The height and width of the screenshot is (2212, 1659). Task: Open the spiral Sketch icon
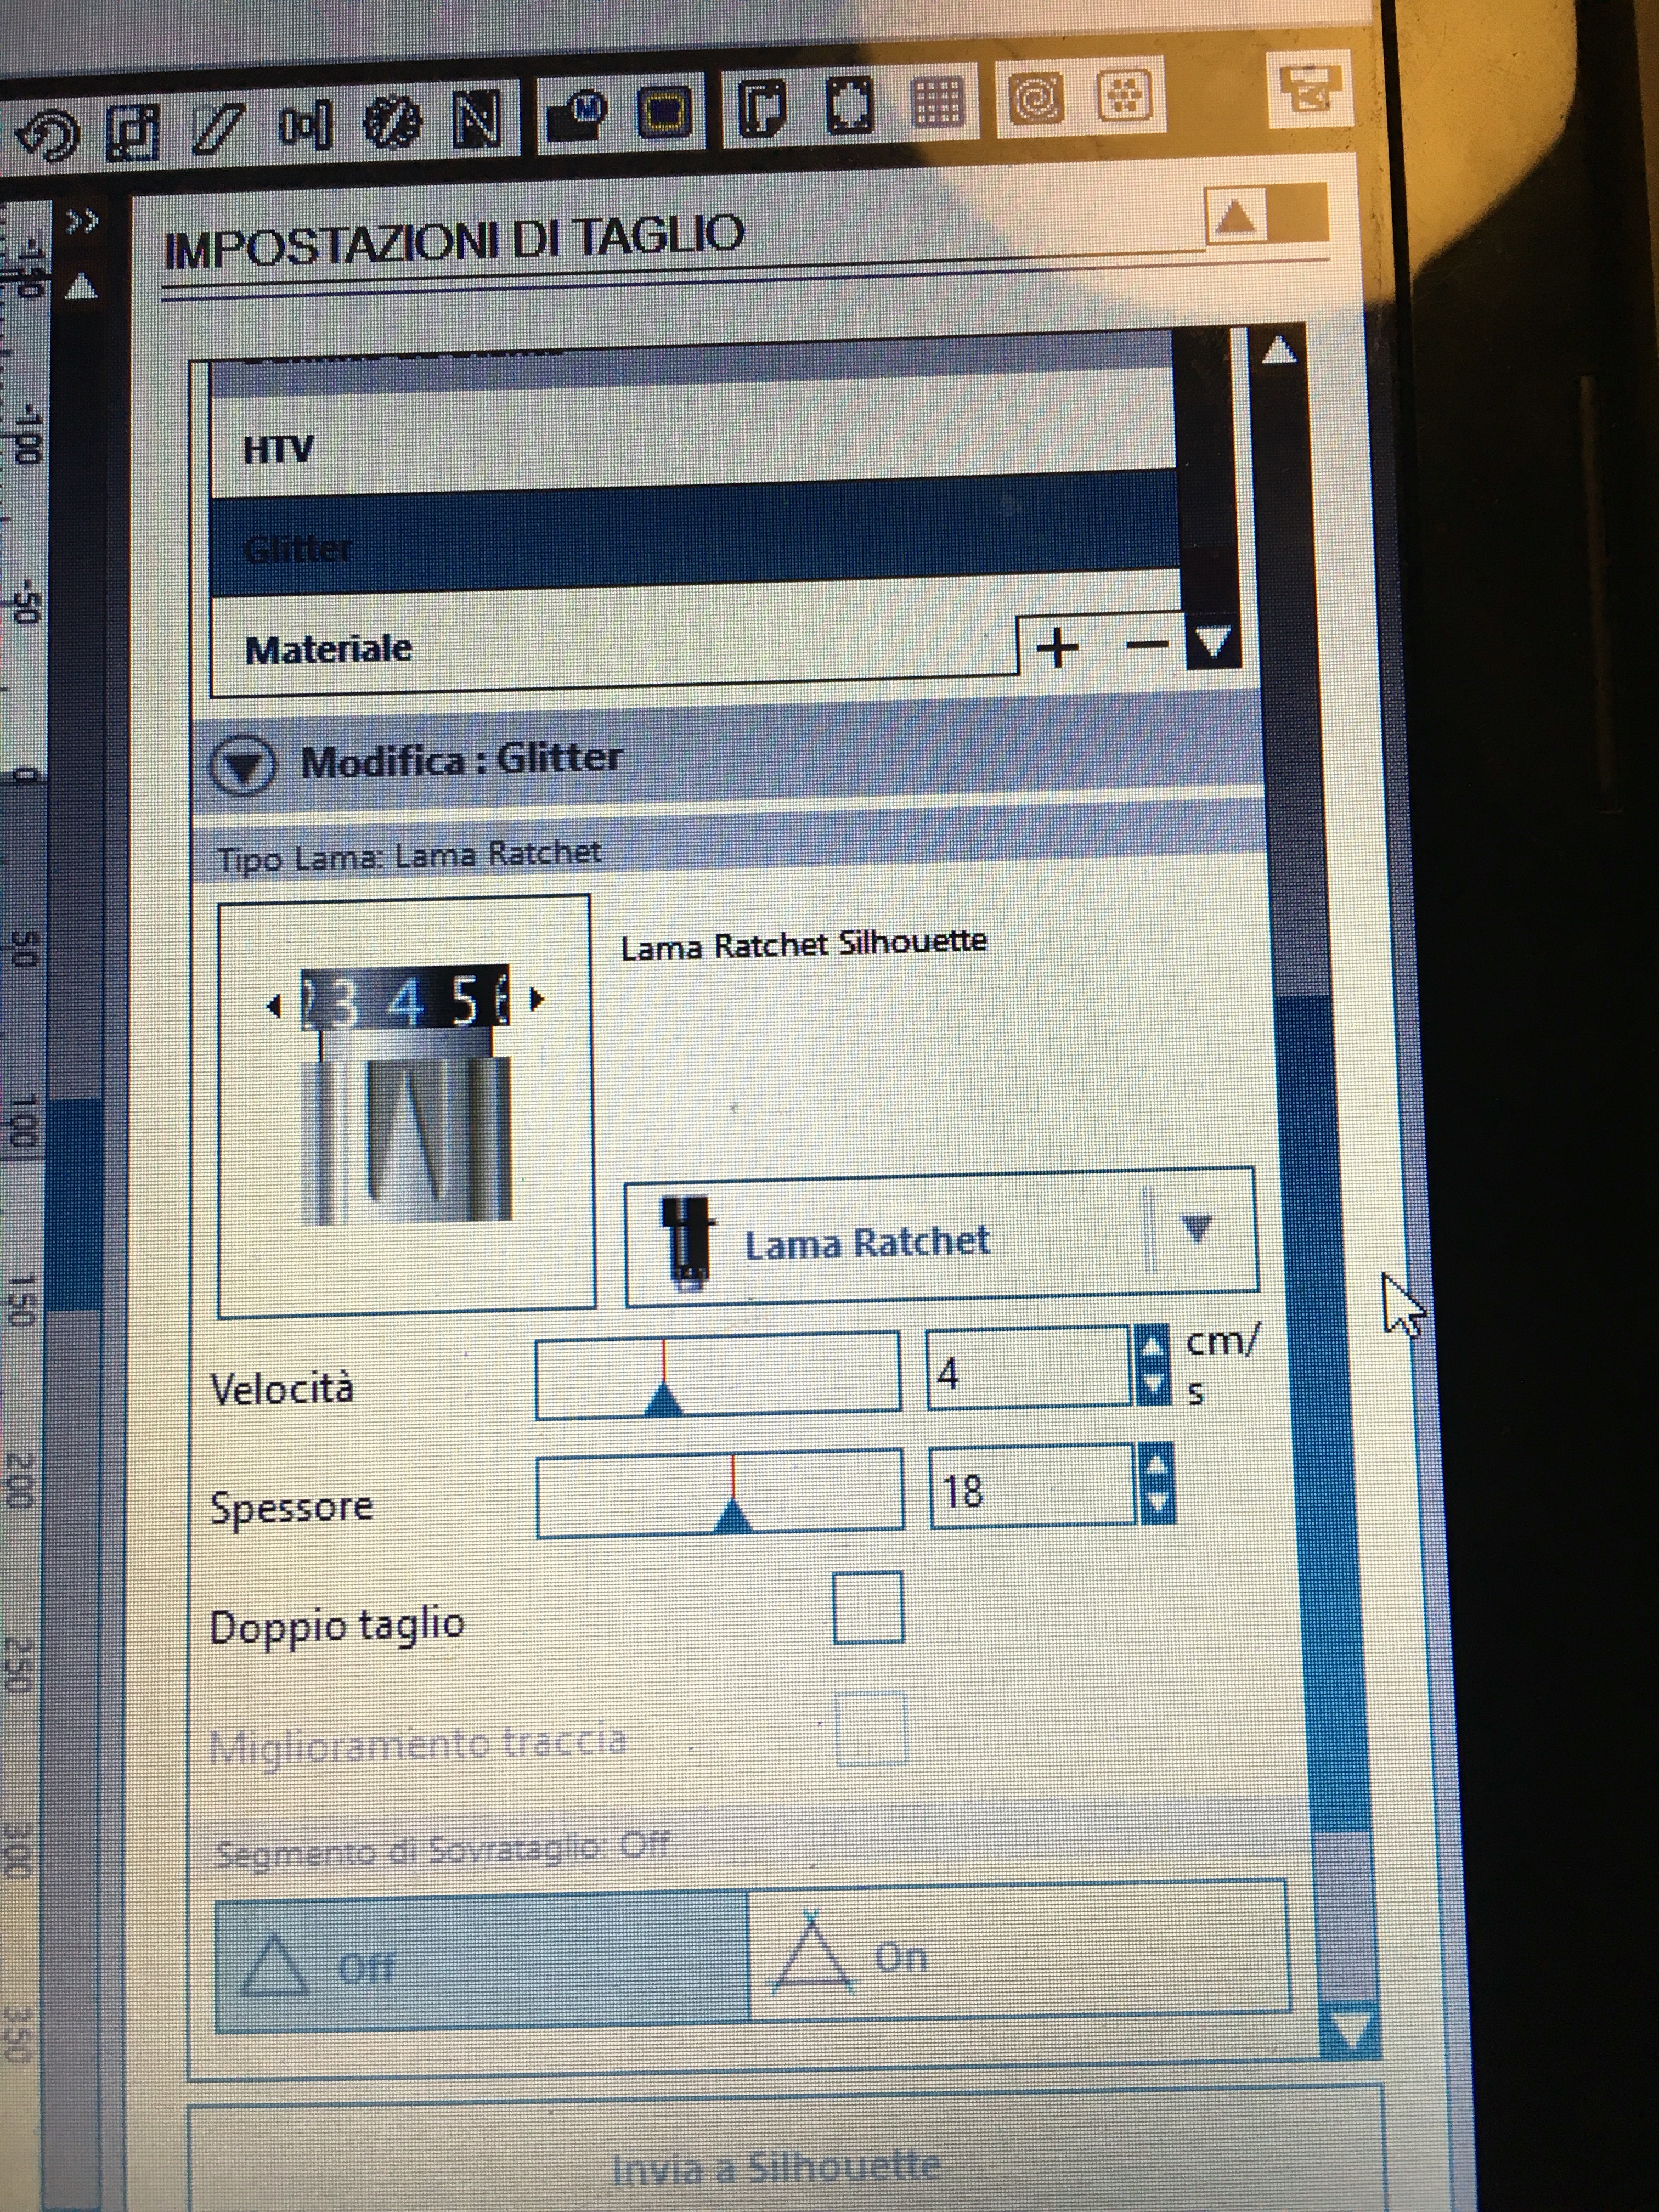(1036, 98)
